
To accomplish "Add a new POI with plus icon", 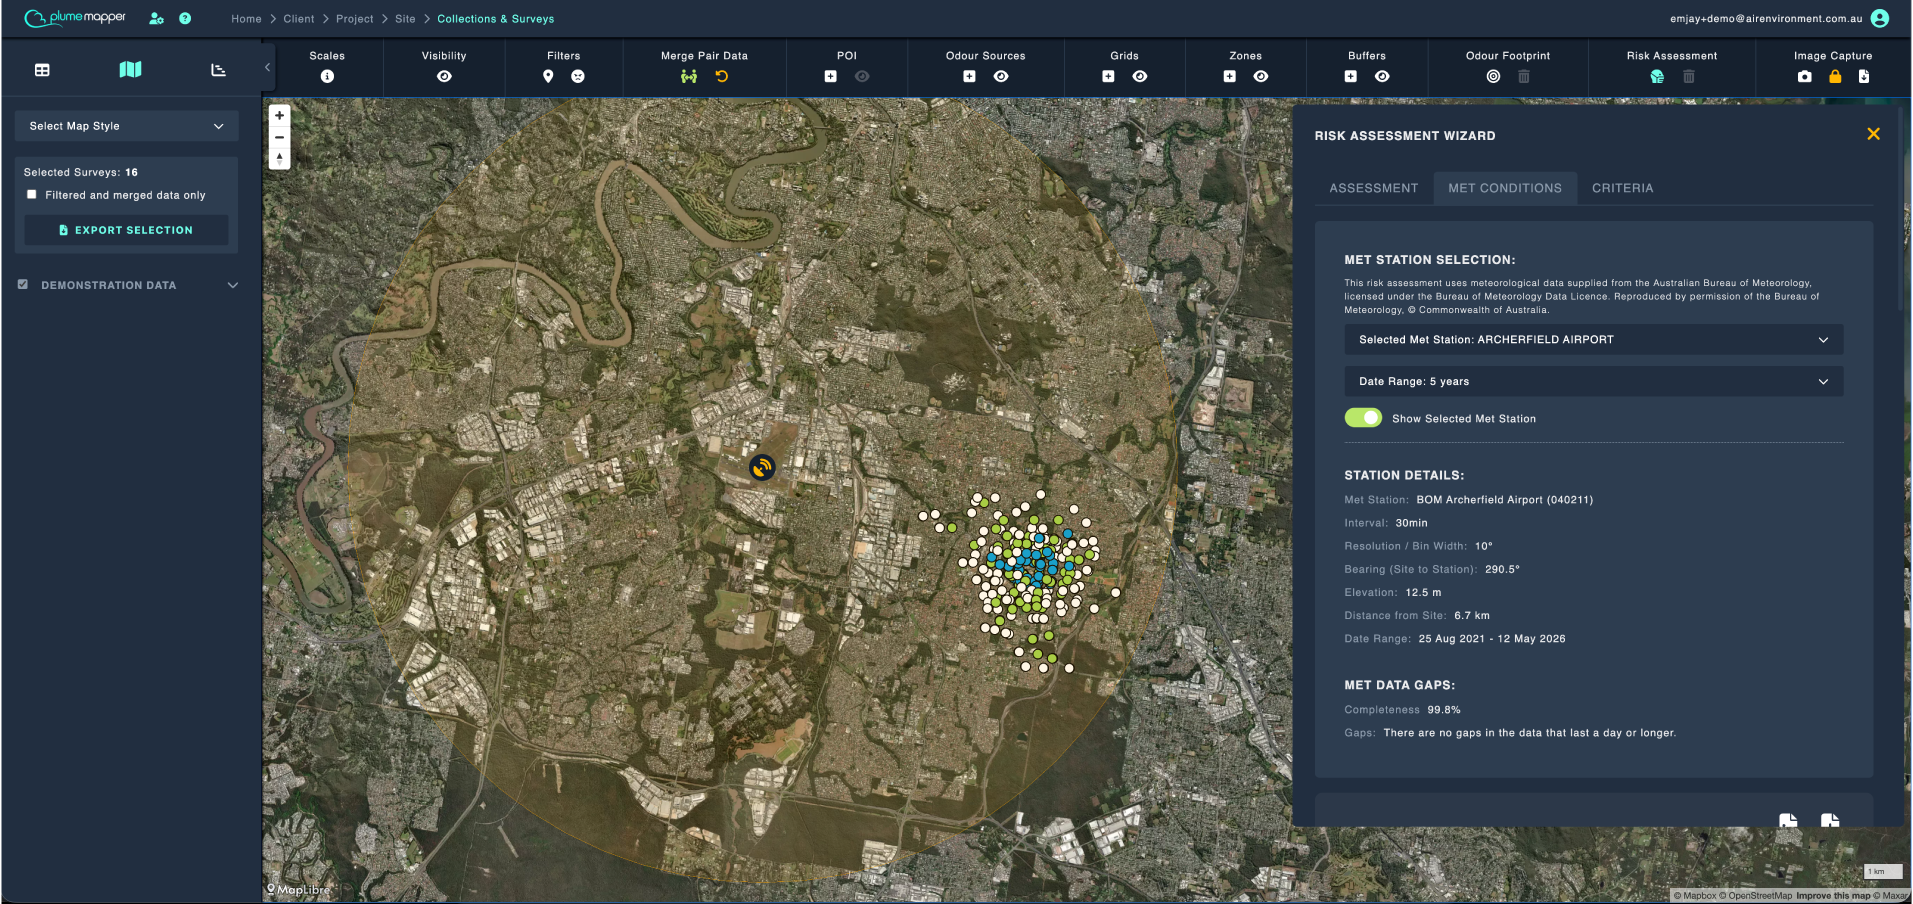I will pyautogui.click(x=831, y=77).
